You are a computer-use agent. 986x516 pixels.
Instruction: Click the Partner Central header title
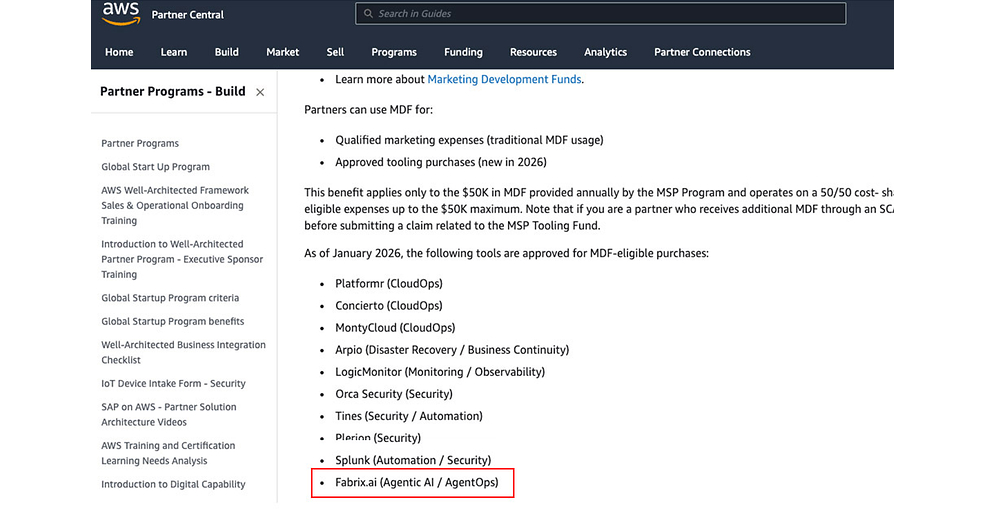point(187,14)
